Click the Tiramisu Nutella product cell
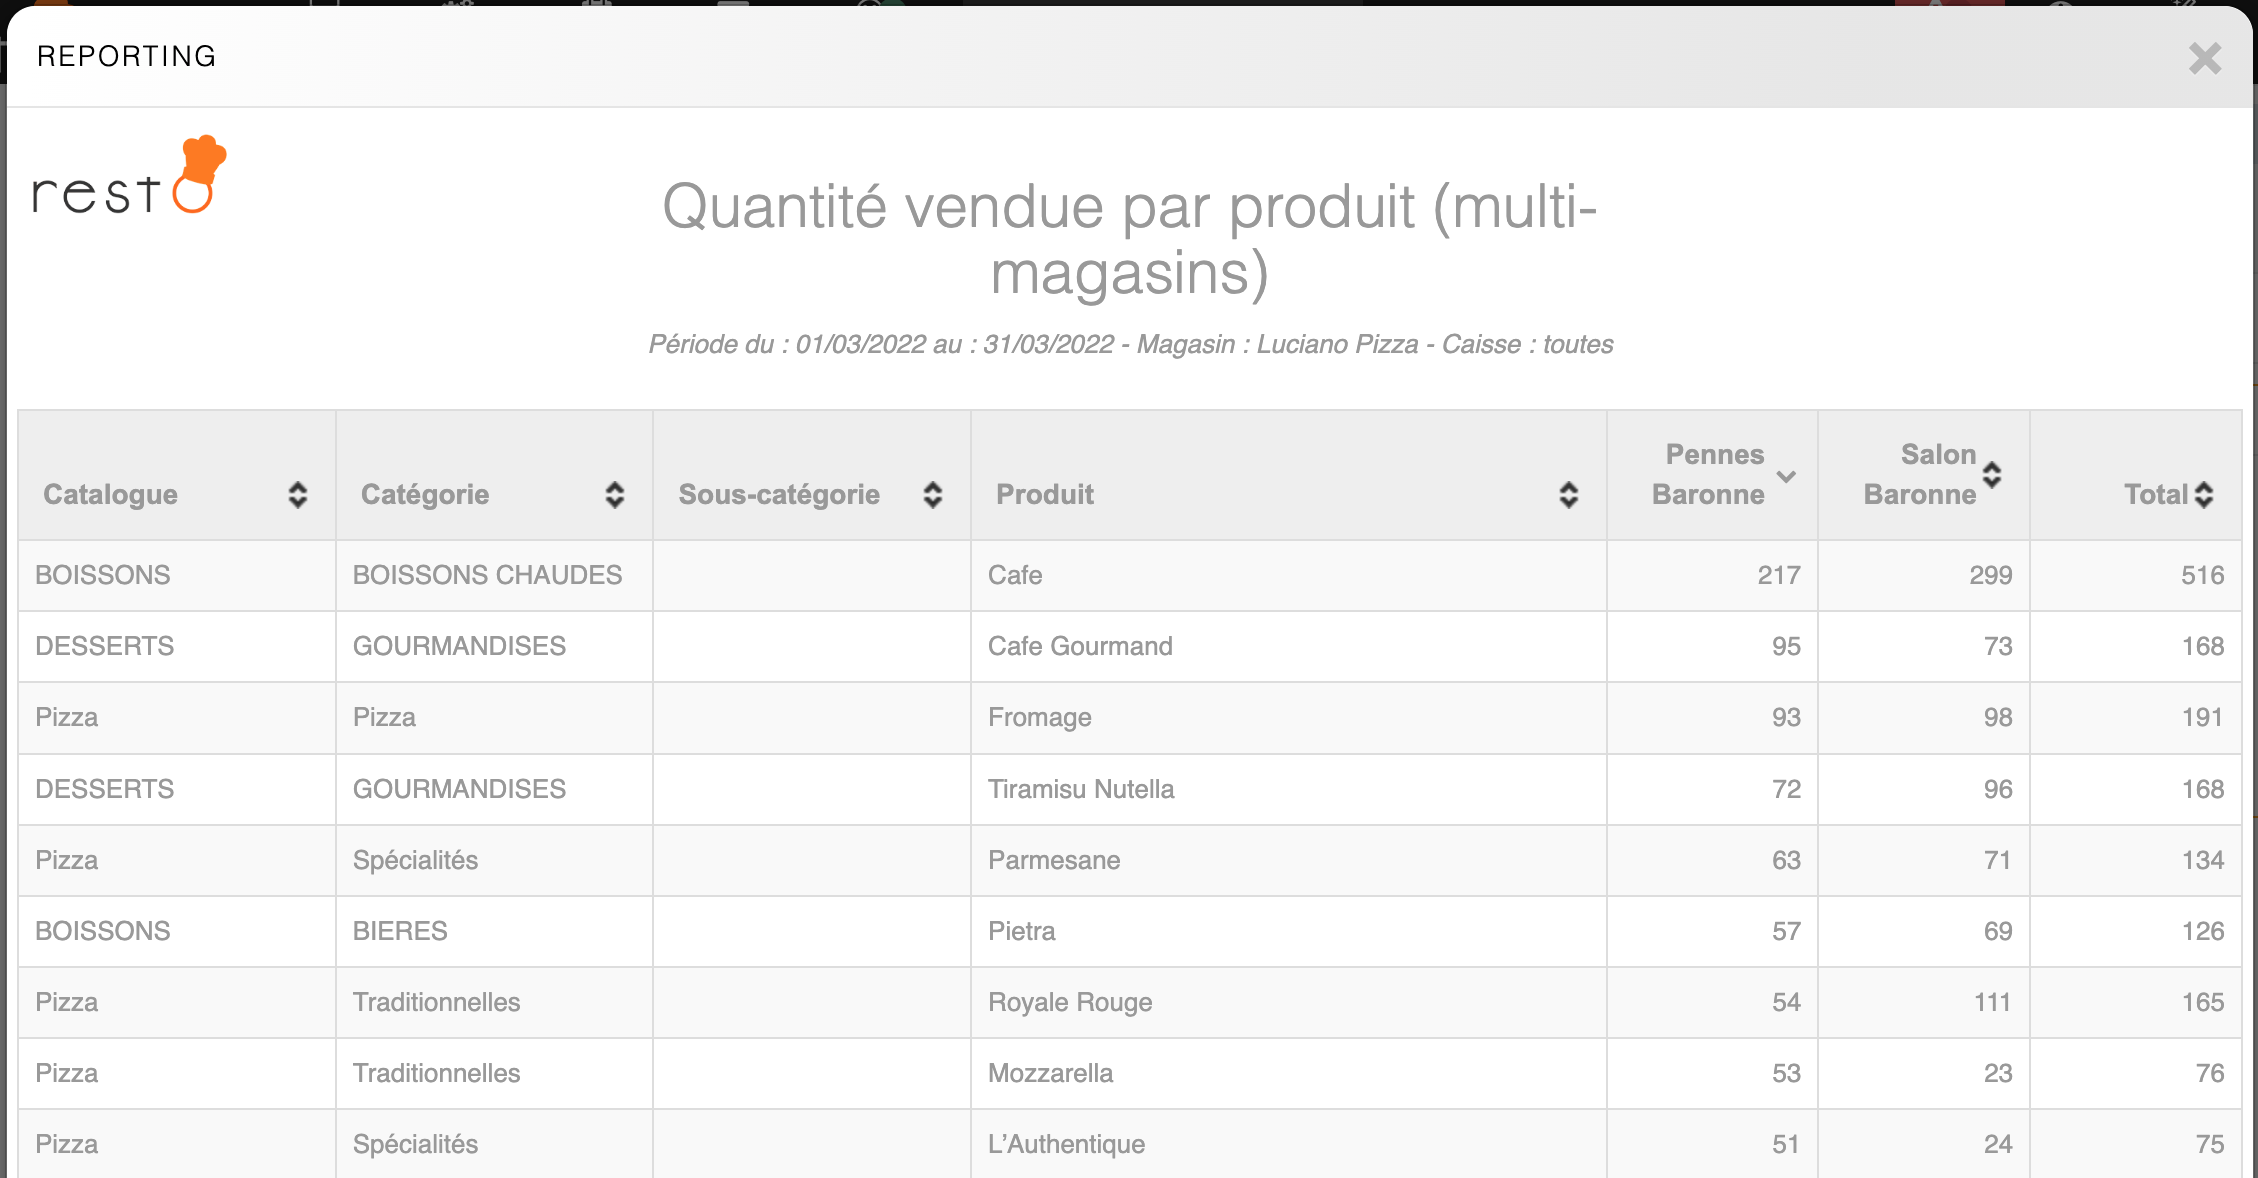 coord(1081,789)
